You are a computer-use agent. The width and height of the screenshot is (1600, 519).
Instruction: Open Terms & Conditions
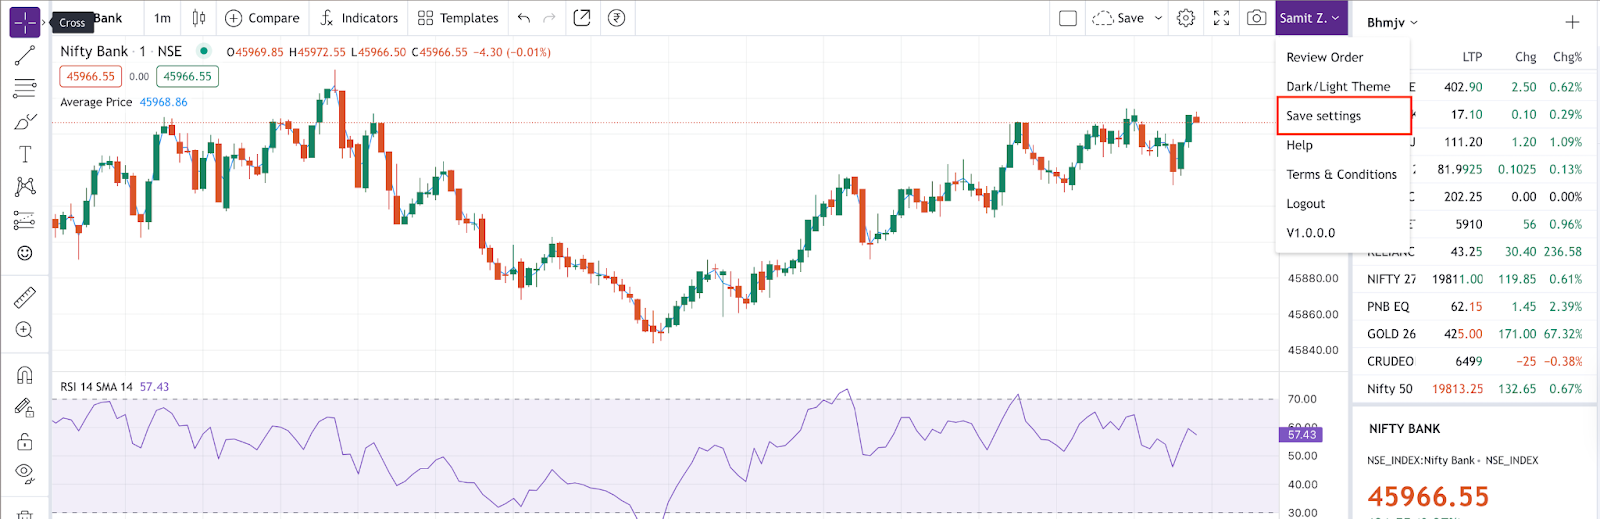coord(1341,174)
